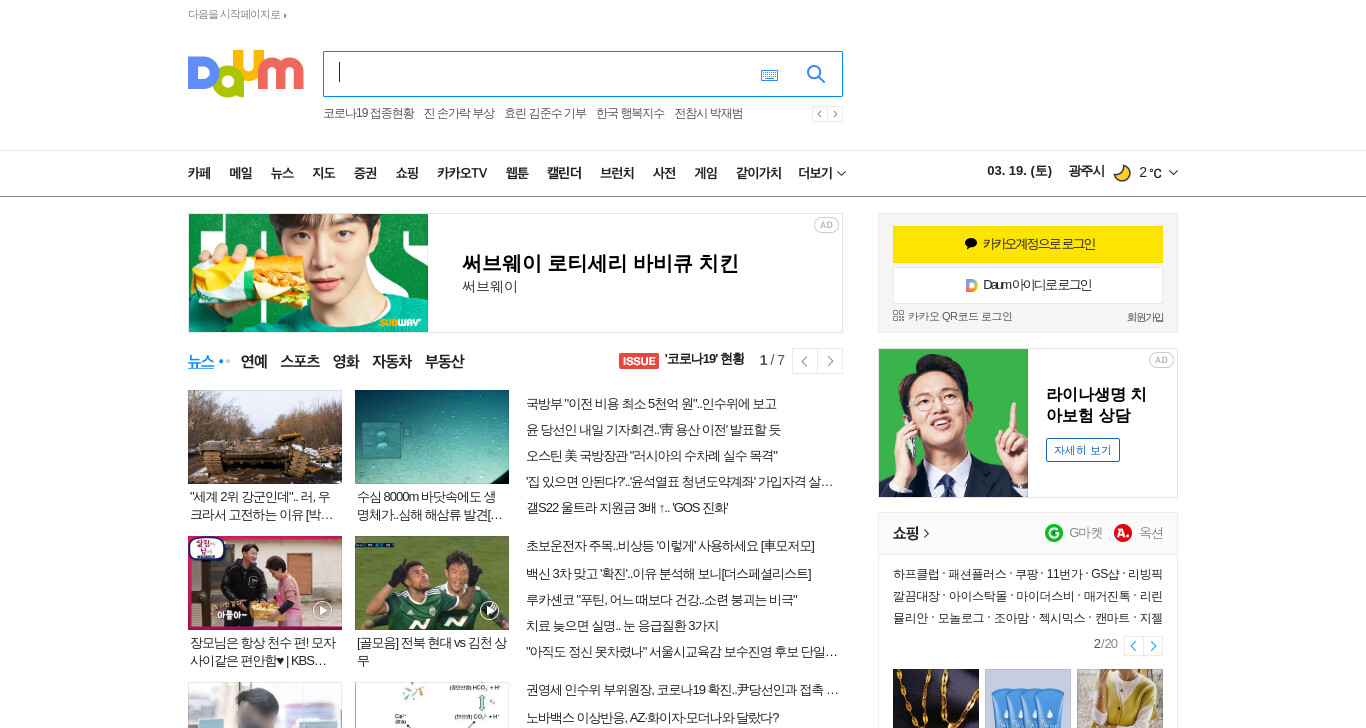
Task: Open the tank news thumbnail
Action: tap(265, 437)
